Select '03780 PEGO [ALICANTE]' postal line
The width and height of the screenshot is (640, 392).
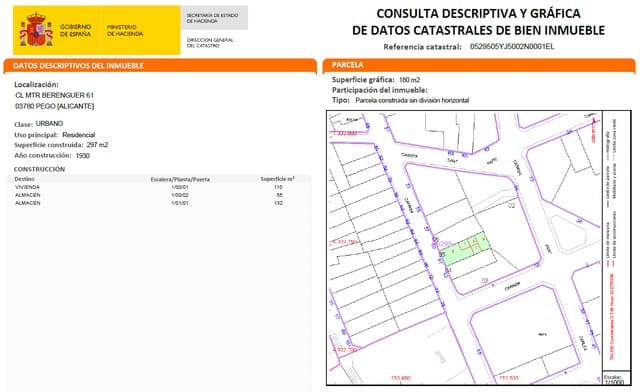[54, 106]
